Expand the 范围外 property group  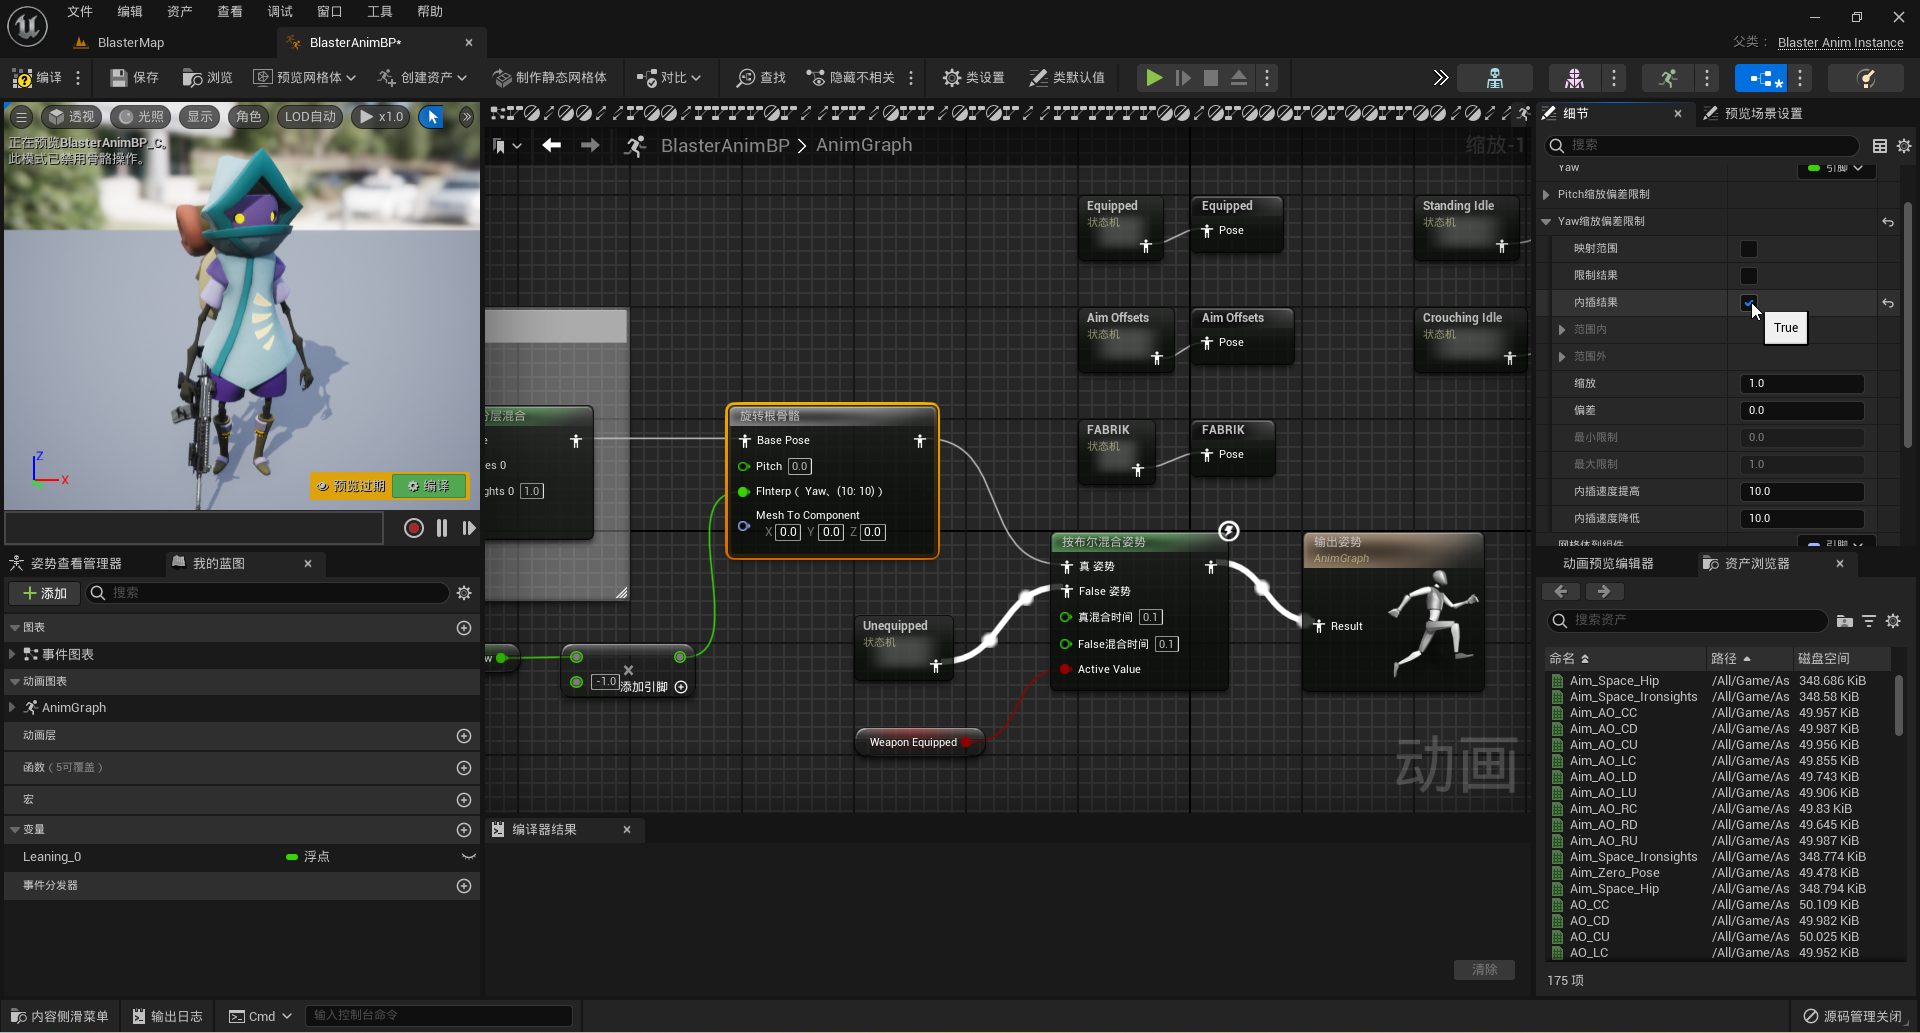[x=1563, y=357]
